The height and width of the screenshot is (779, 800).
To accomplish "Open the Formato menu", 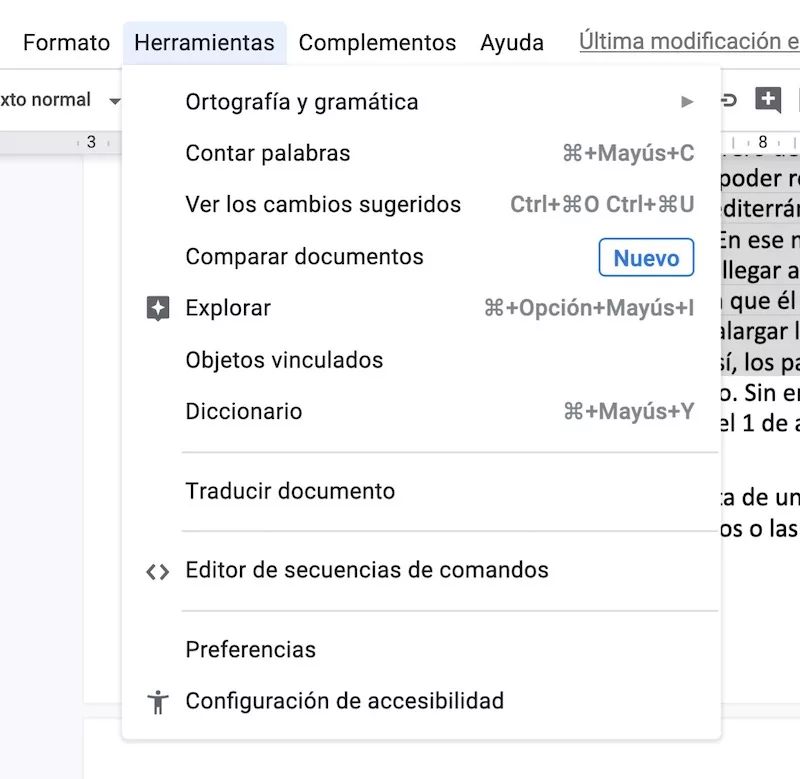I will pyautogui.click(x=66, y=43).
